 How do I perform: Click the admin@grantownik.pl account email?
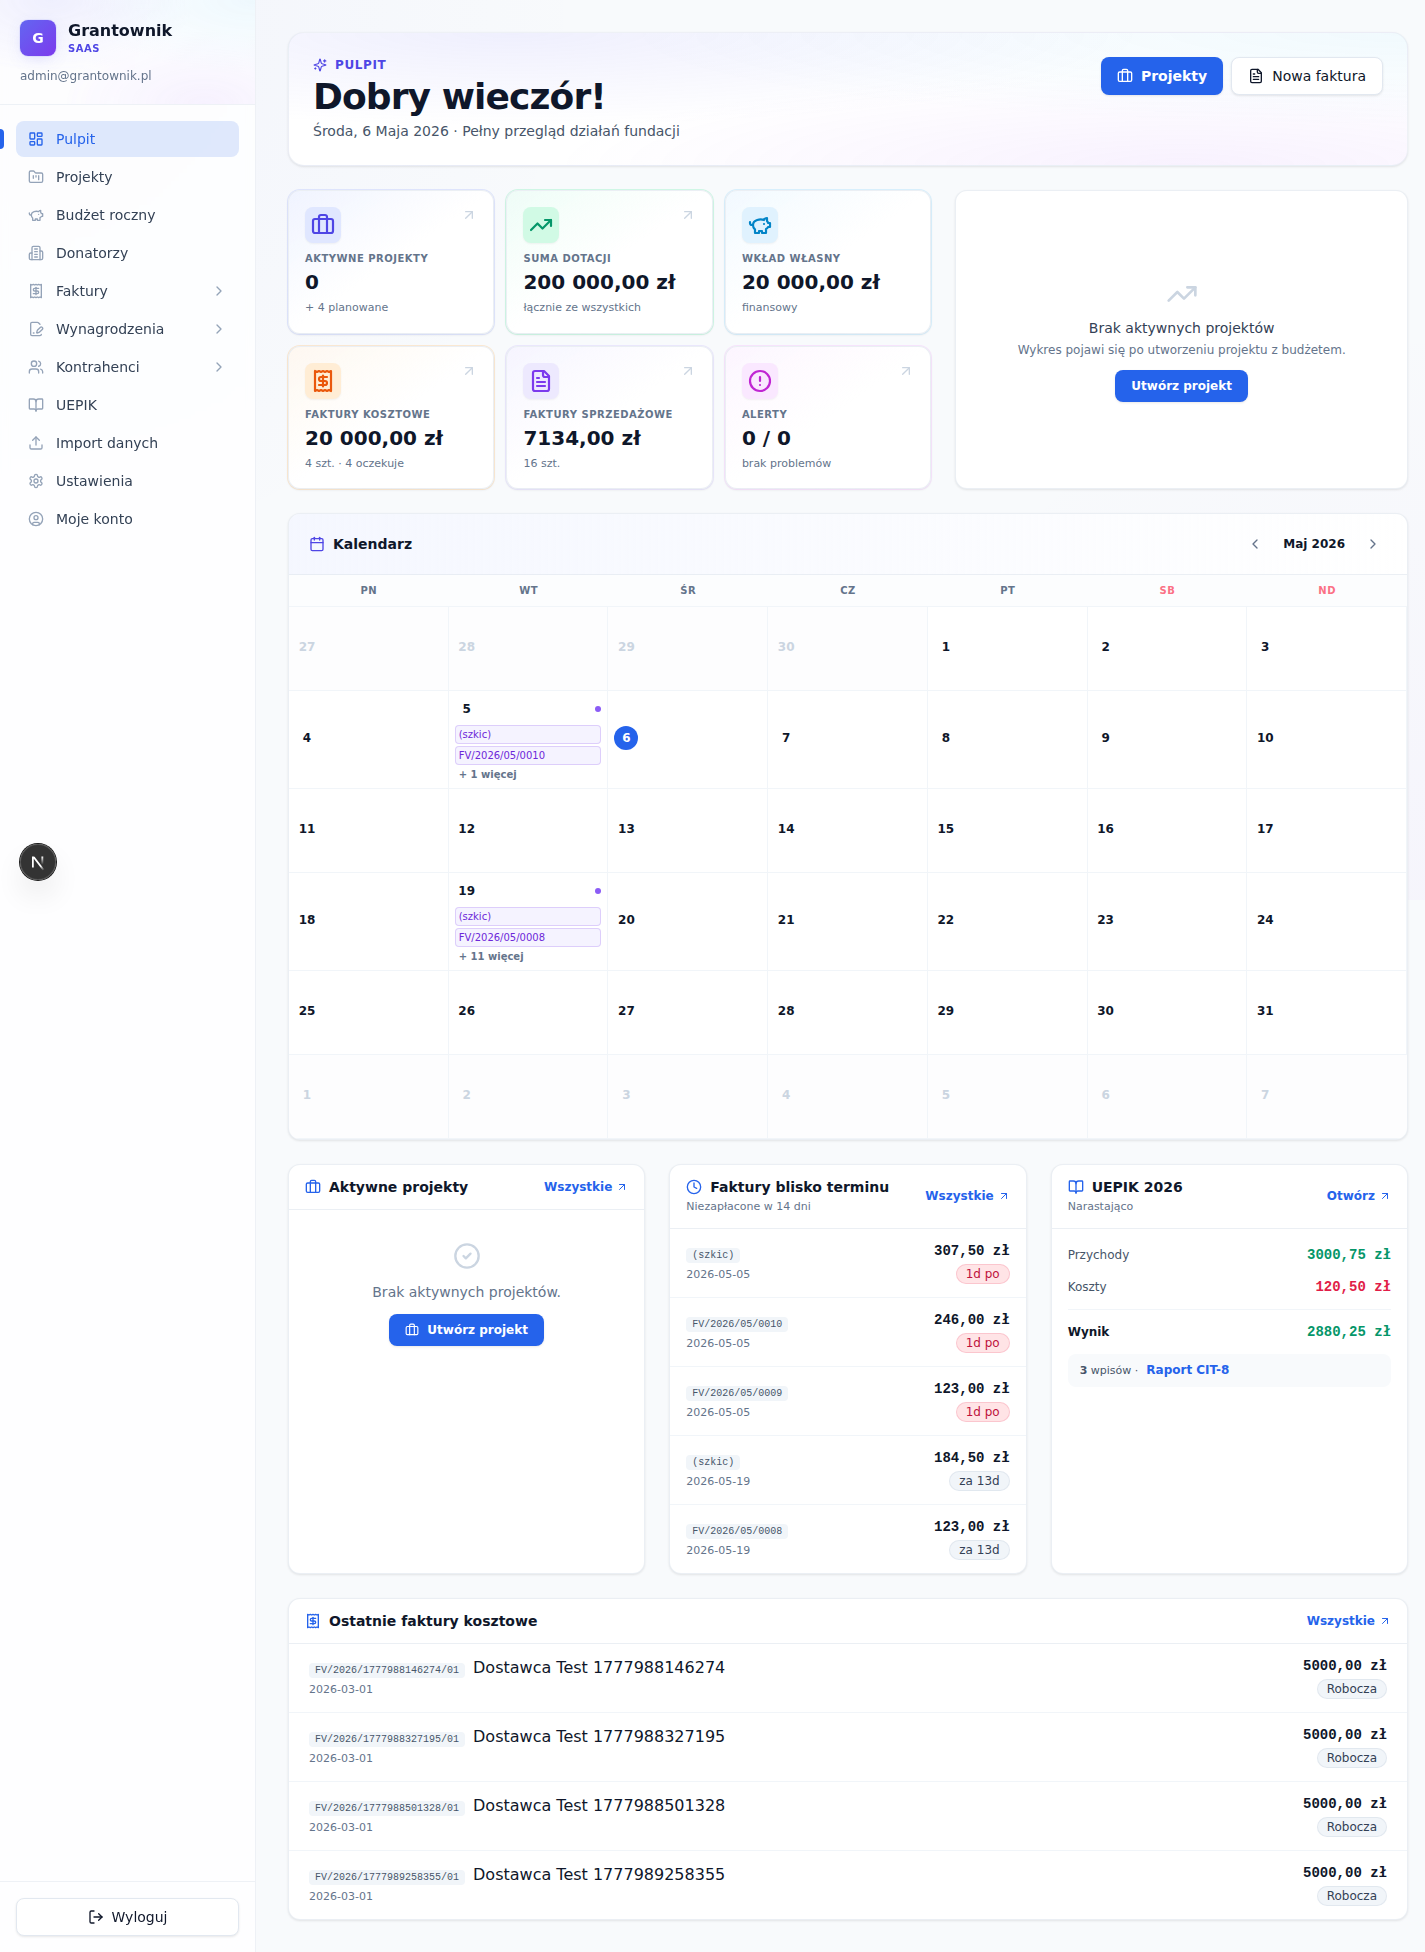tap(86, 76)
